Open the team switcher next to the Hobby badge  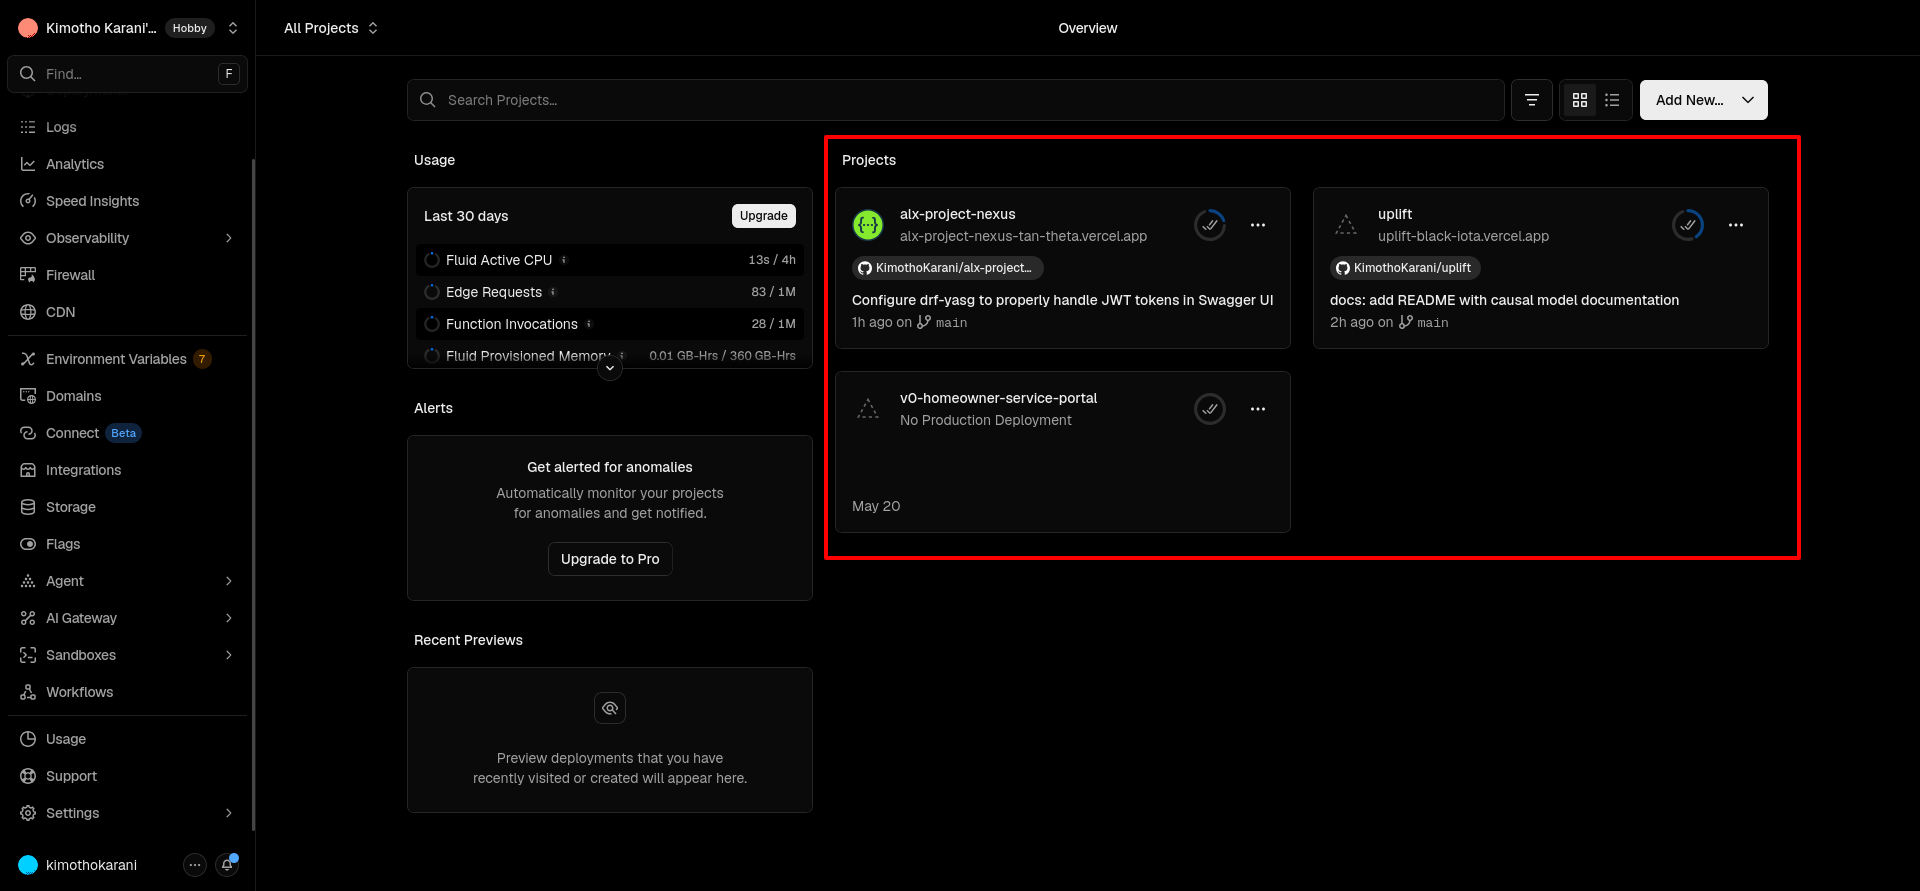(233, 28)
